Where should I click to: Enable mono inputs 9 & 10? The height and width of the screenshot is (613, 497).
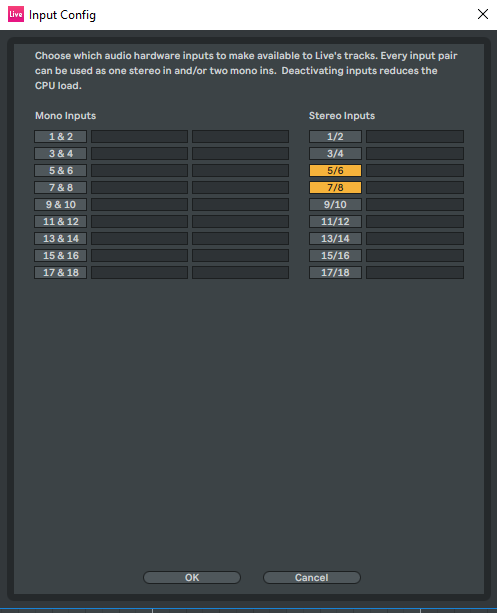[61, 204]
